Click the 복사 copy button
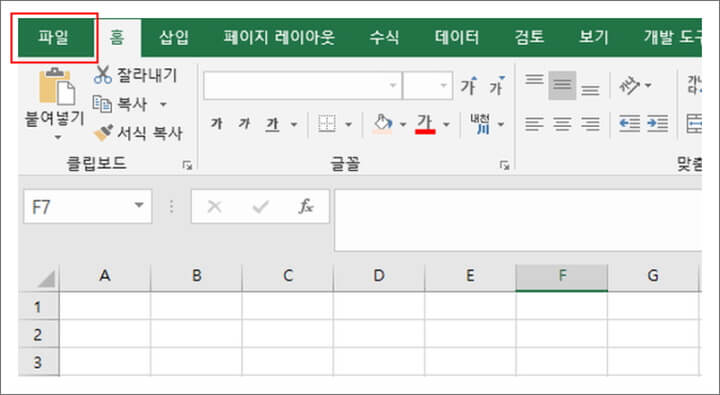This screenshot has width=720, height=395. (120, 104)
